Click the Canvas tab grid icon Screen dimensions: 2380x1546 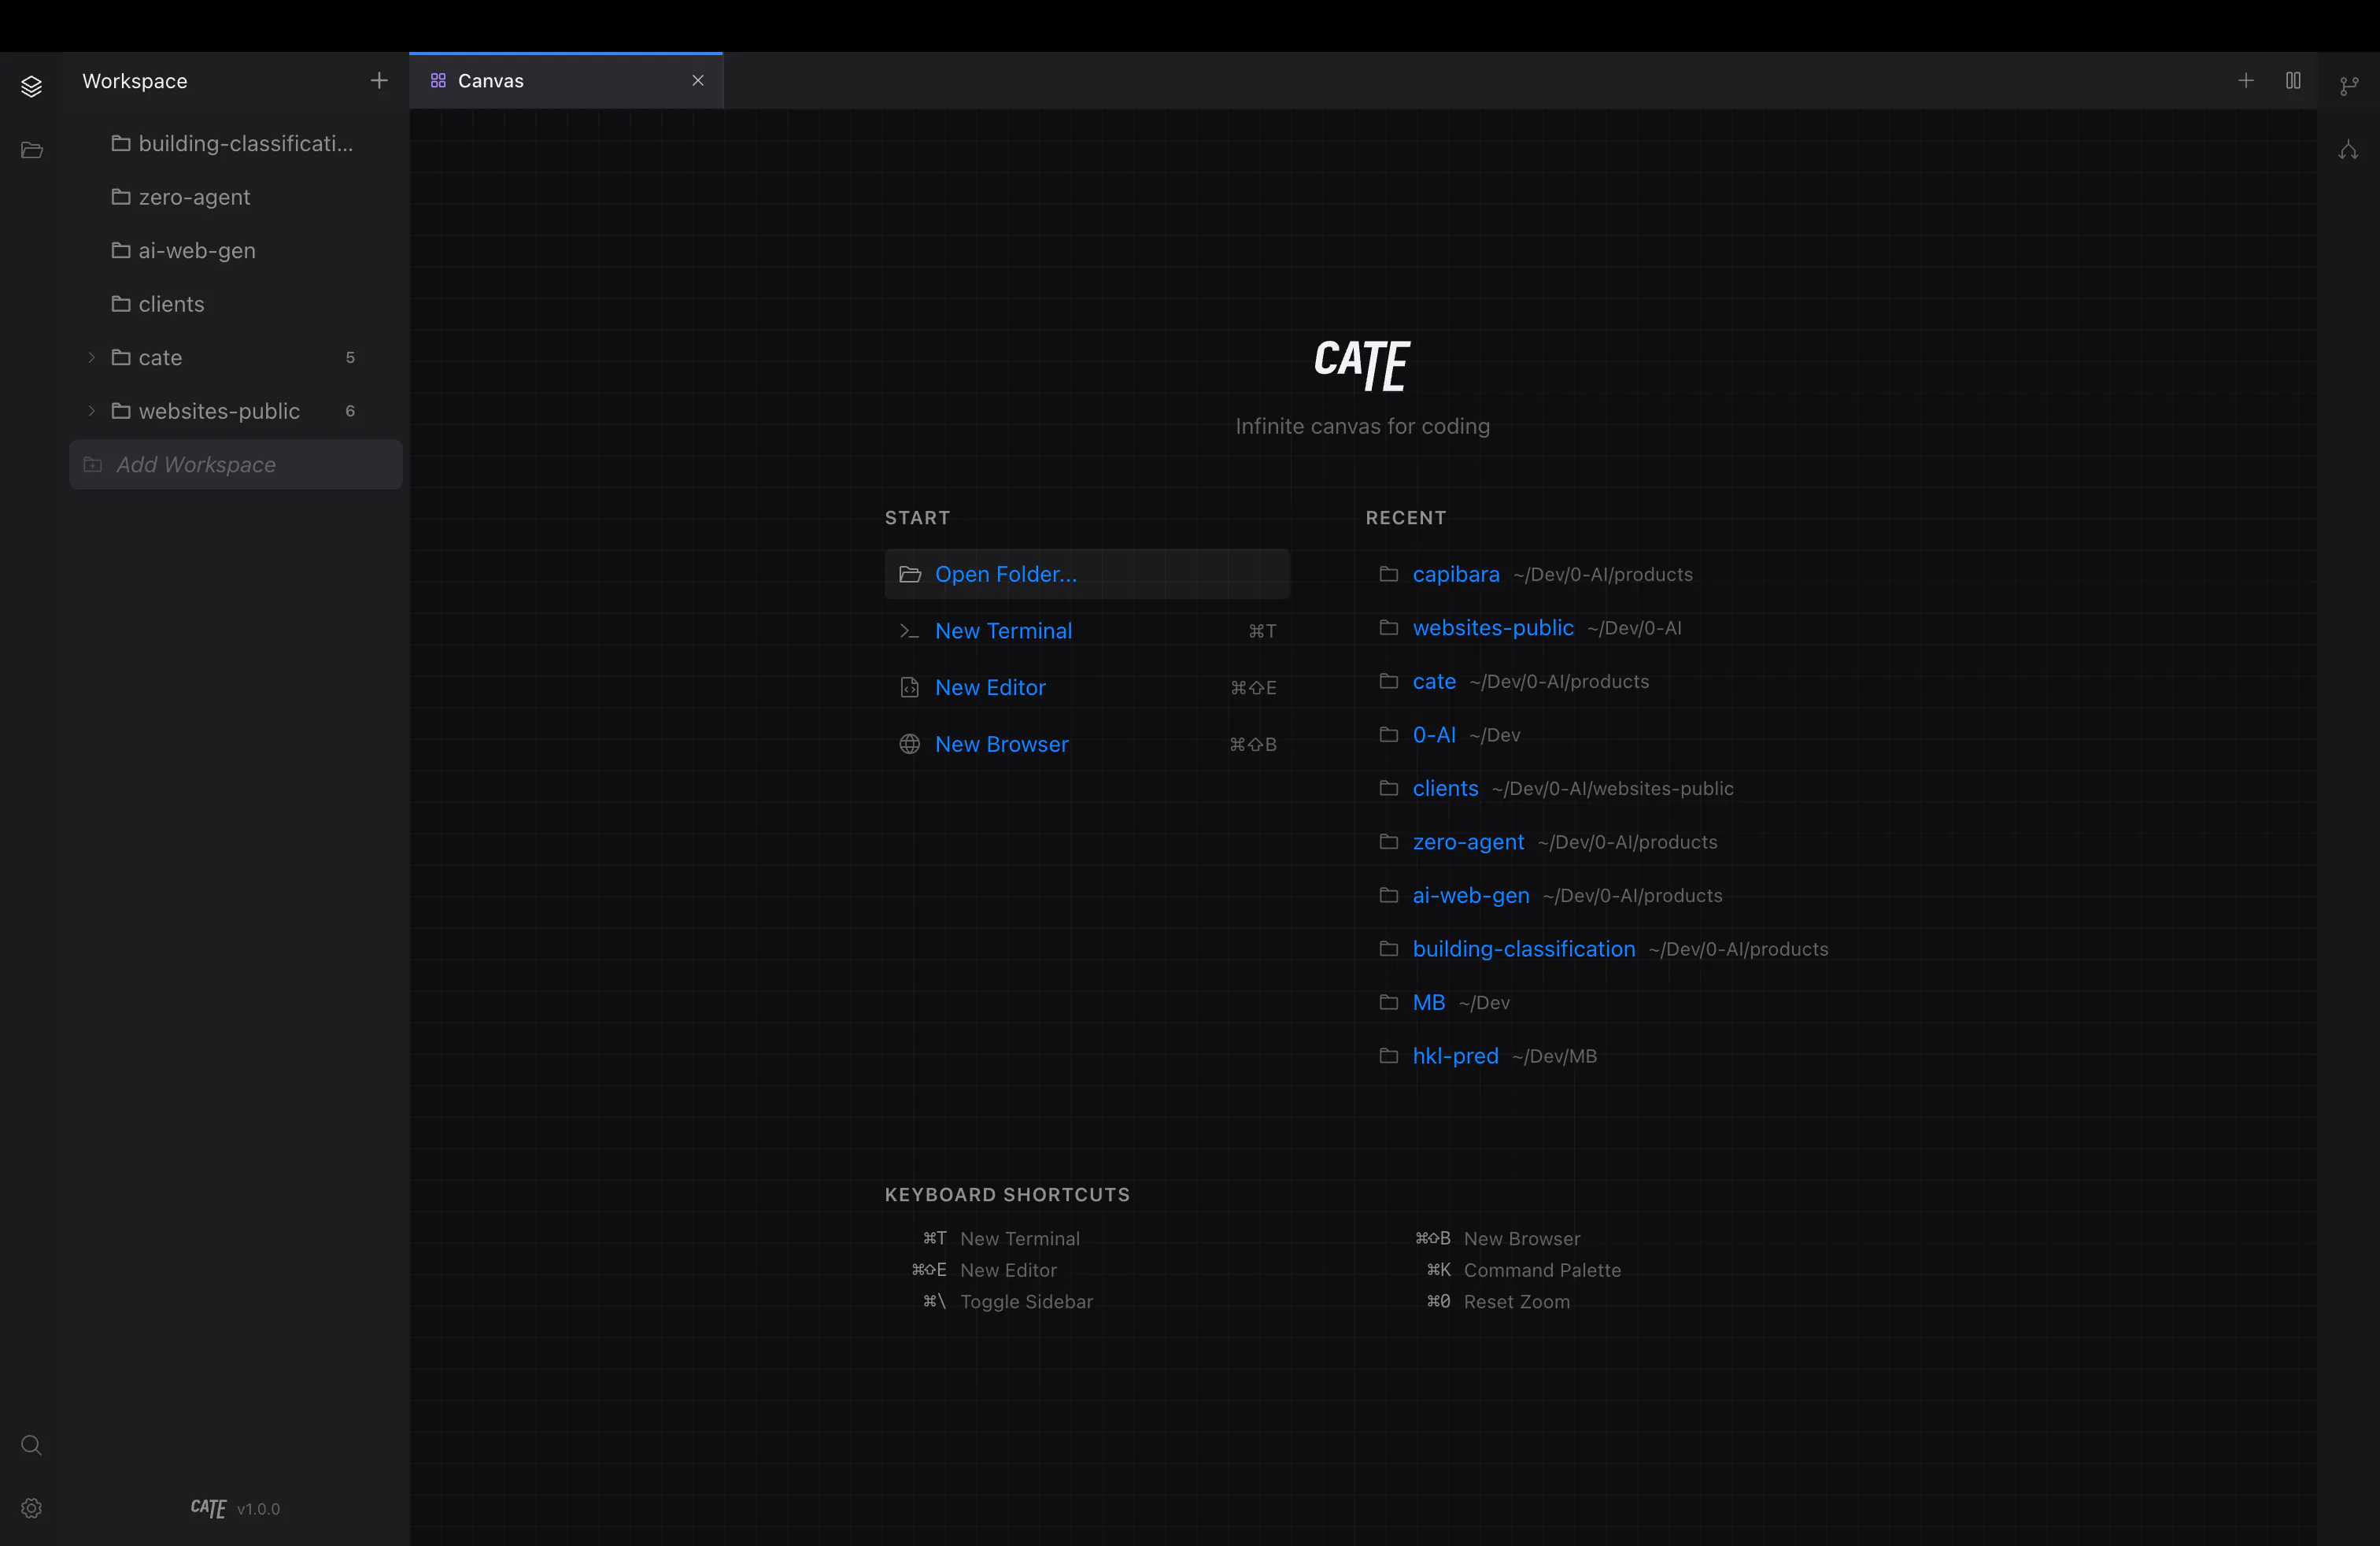click(x=438, y=80)
